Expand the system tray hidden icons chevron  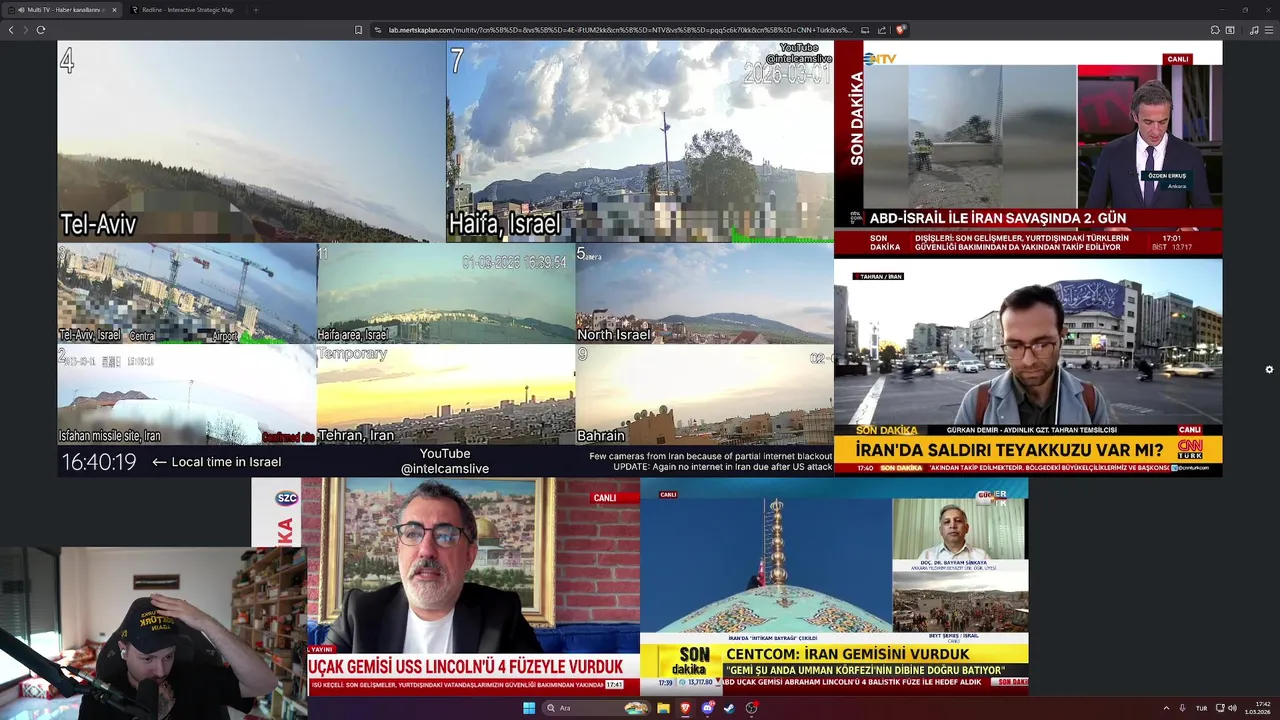(1166, 708)
